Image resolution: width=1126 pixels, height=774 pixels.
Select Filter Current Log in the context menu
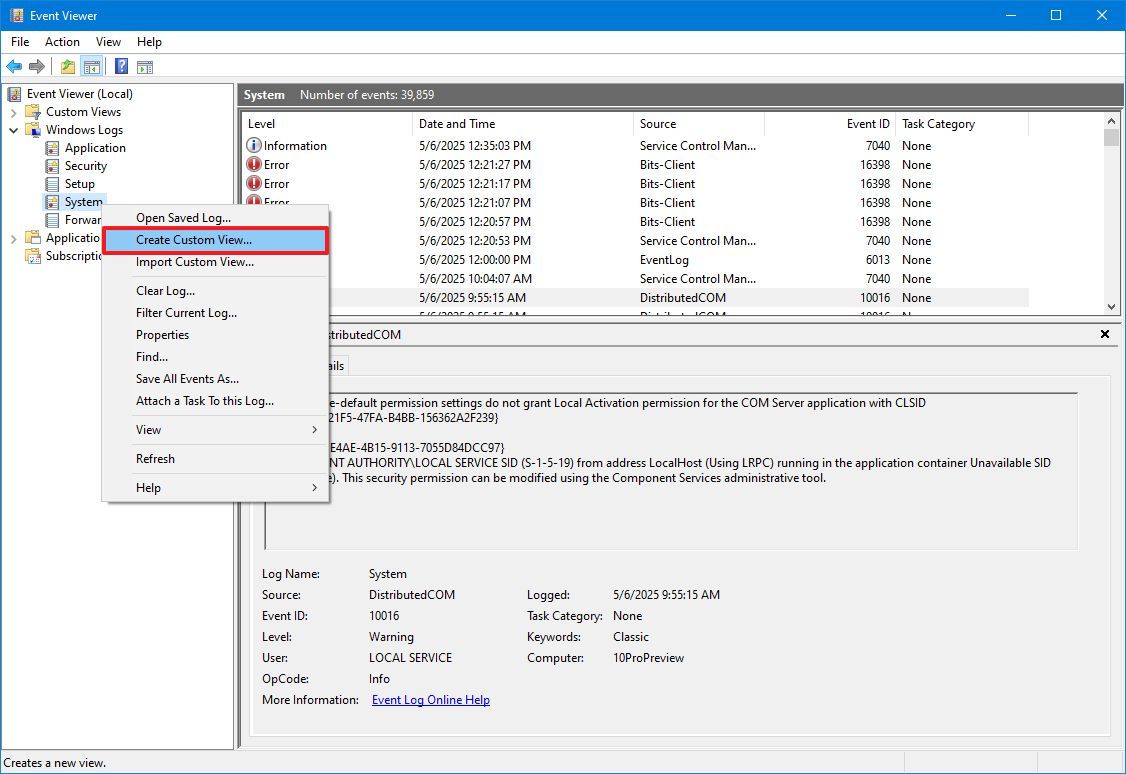pos(187,312)
